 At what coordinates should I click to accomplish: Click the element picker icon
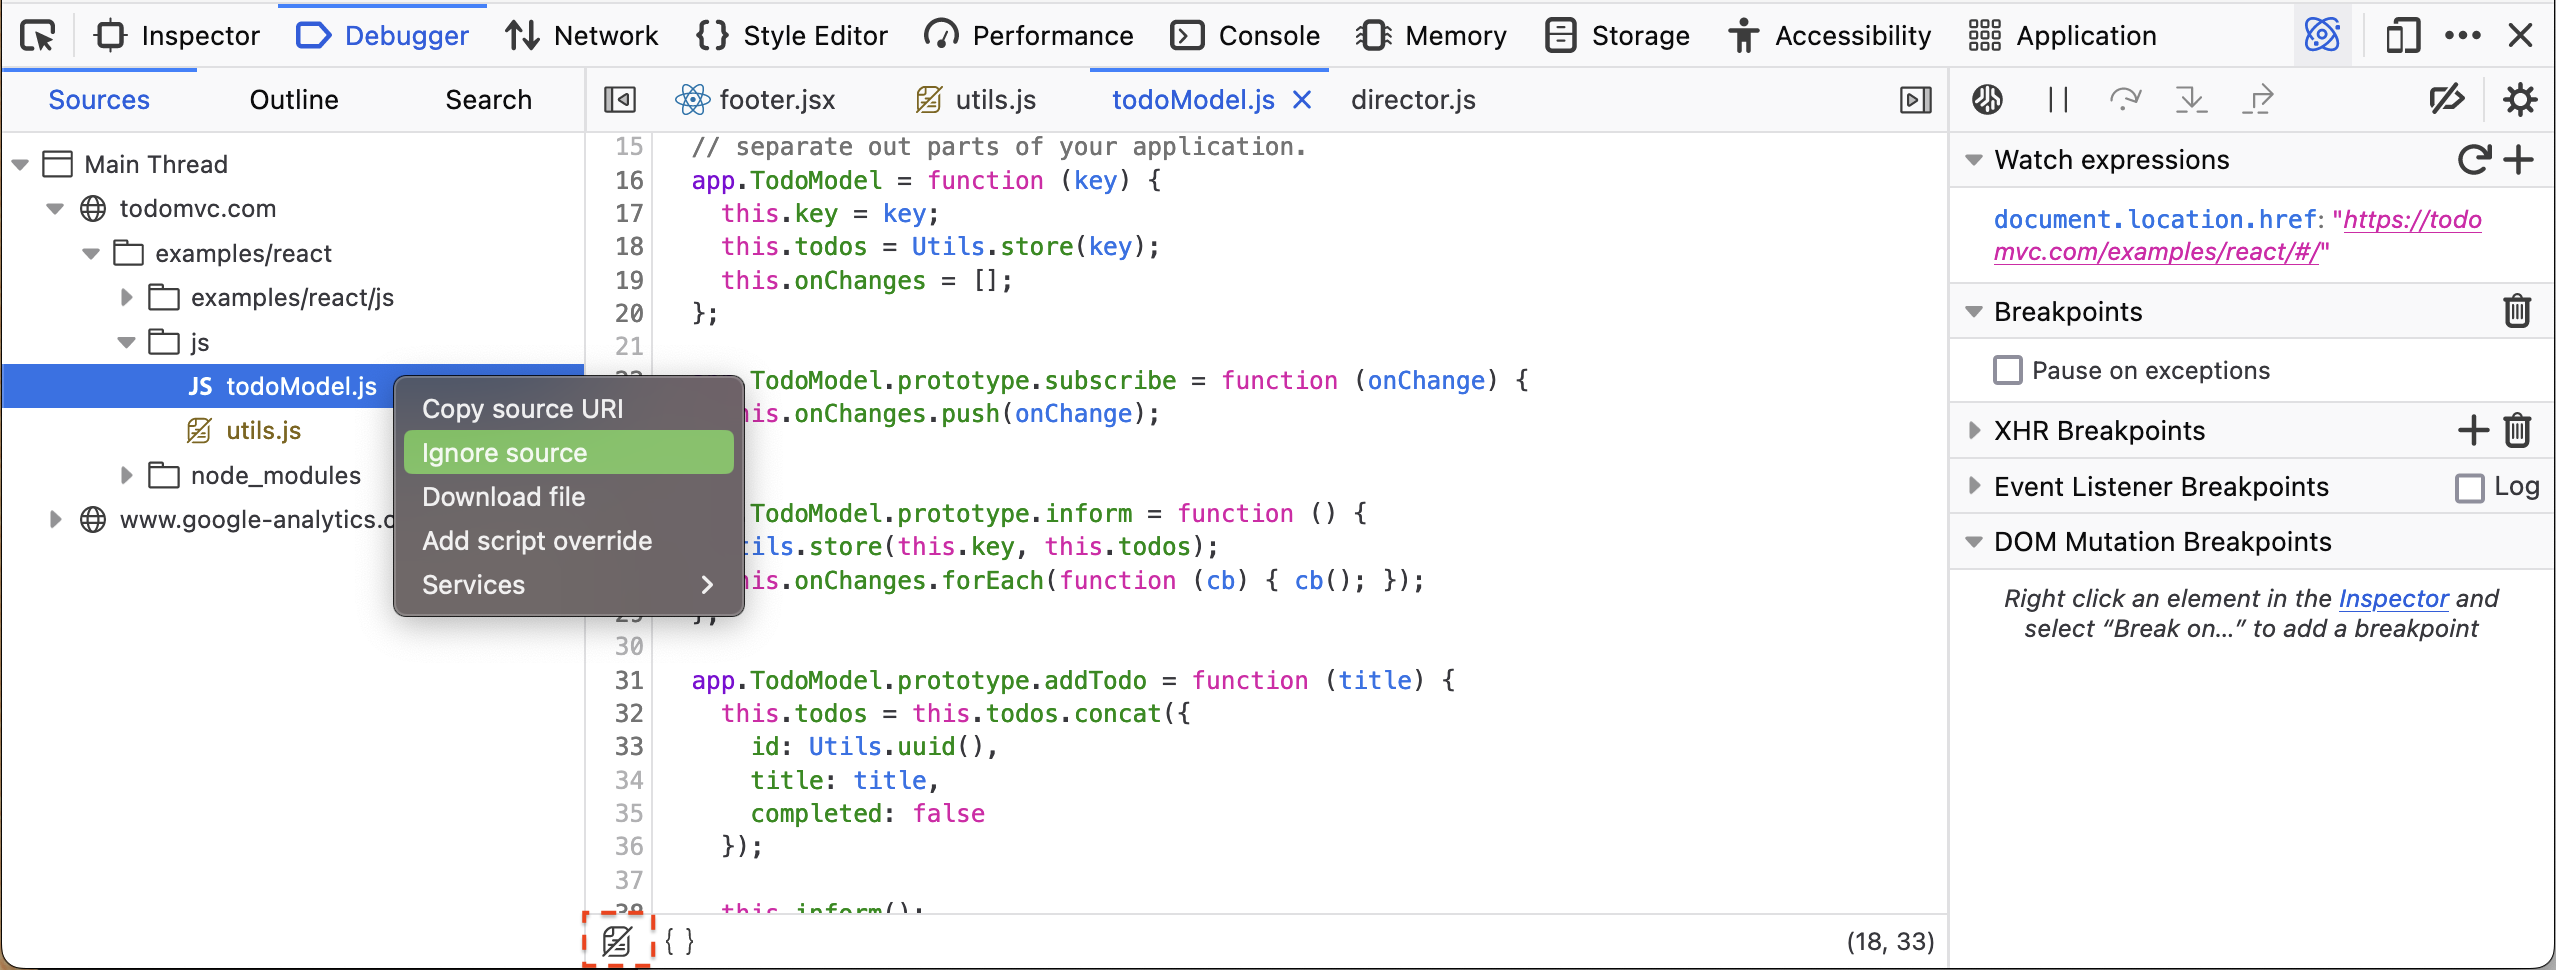tap(38, 36)
